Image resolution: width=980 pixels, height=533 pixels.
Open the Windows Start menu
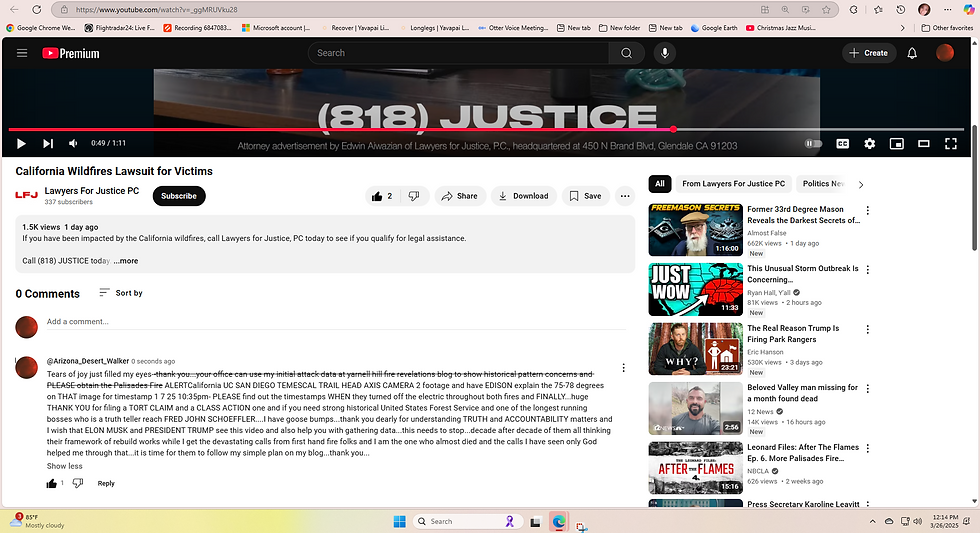click(399, 521)
